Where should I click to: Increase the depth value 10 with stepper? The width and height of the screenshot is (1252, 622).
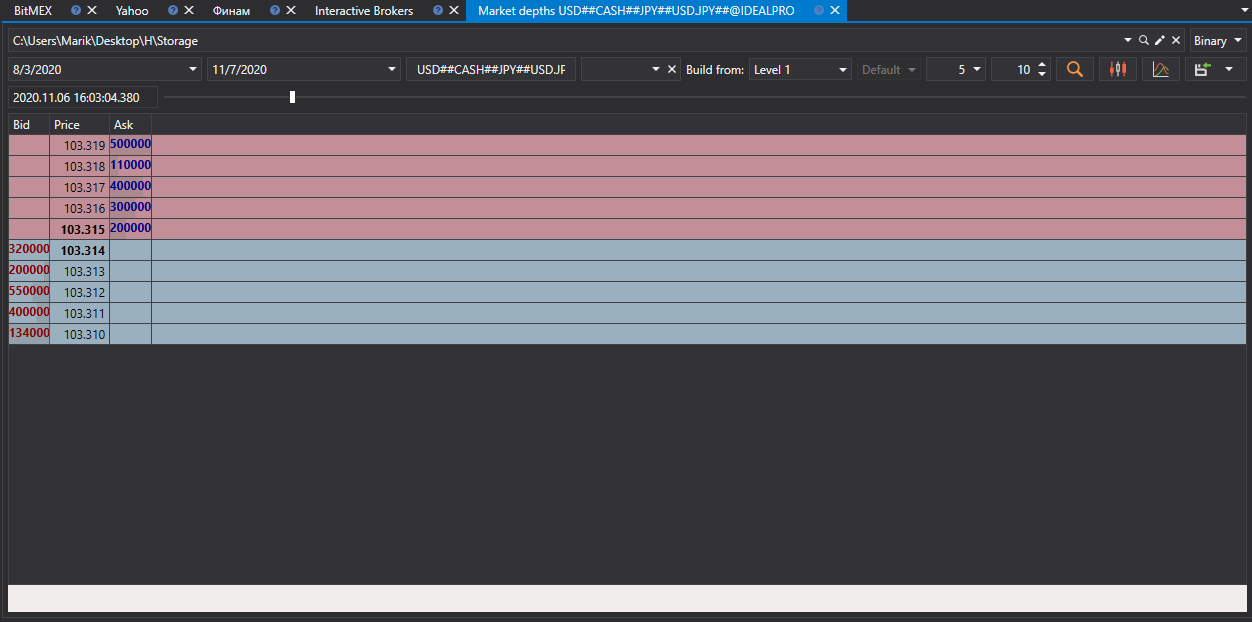[1043, 65]
